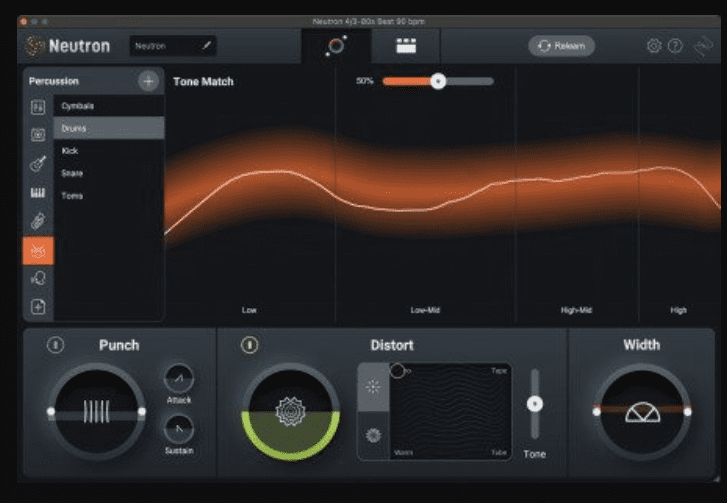Choose Kick in the Percussion list
This screenshot has height=503, width=727.
(x=109, y=151)
